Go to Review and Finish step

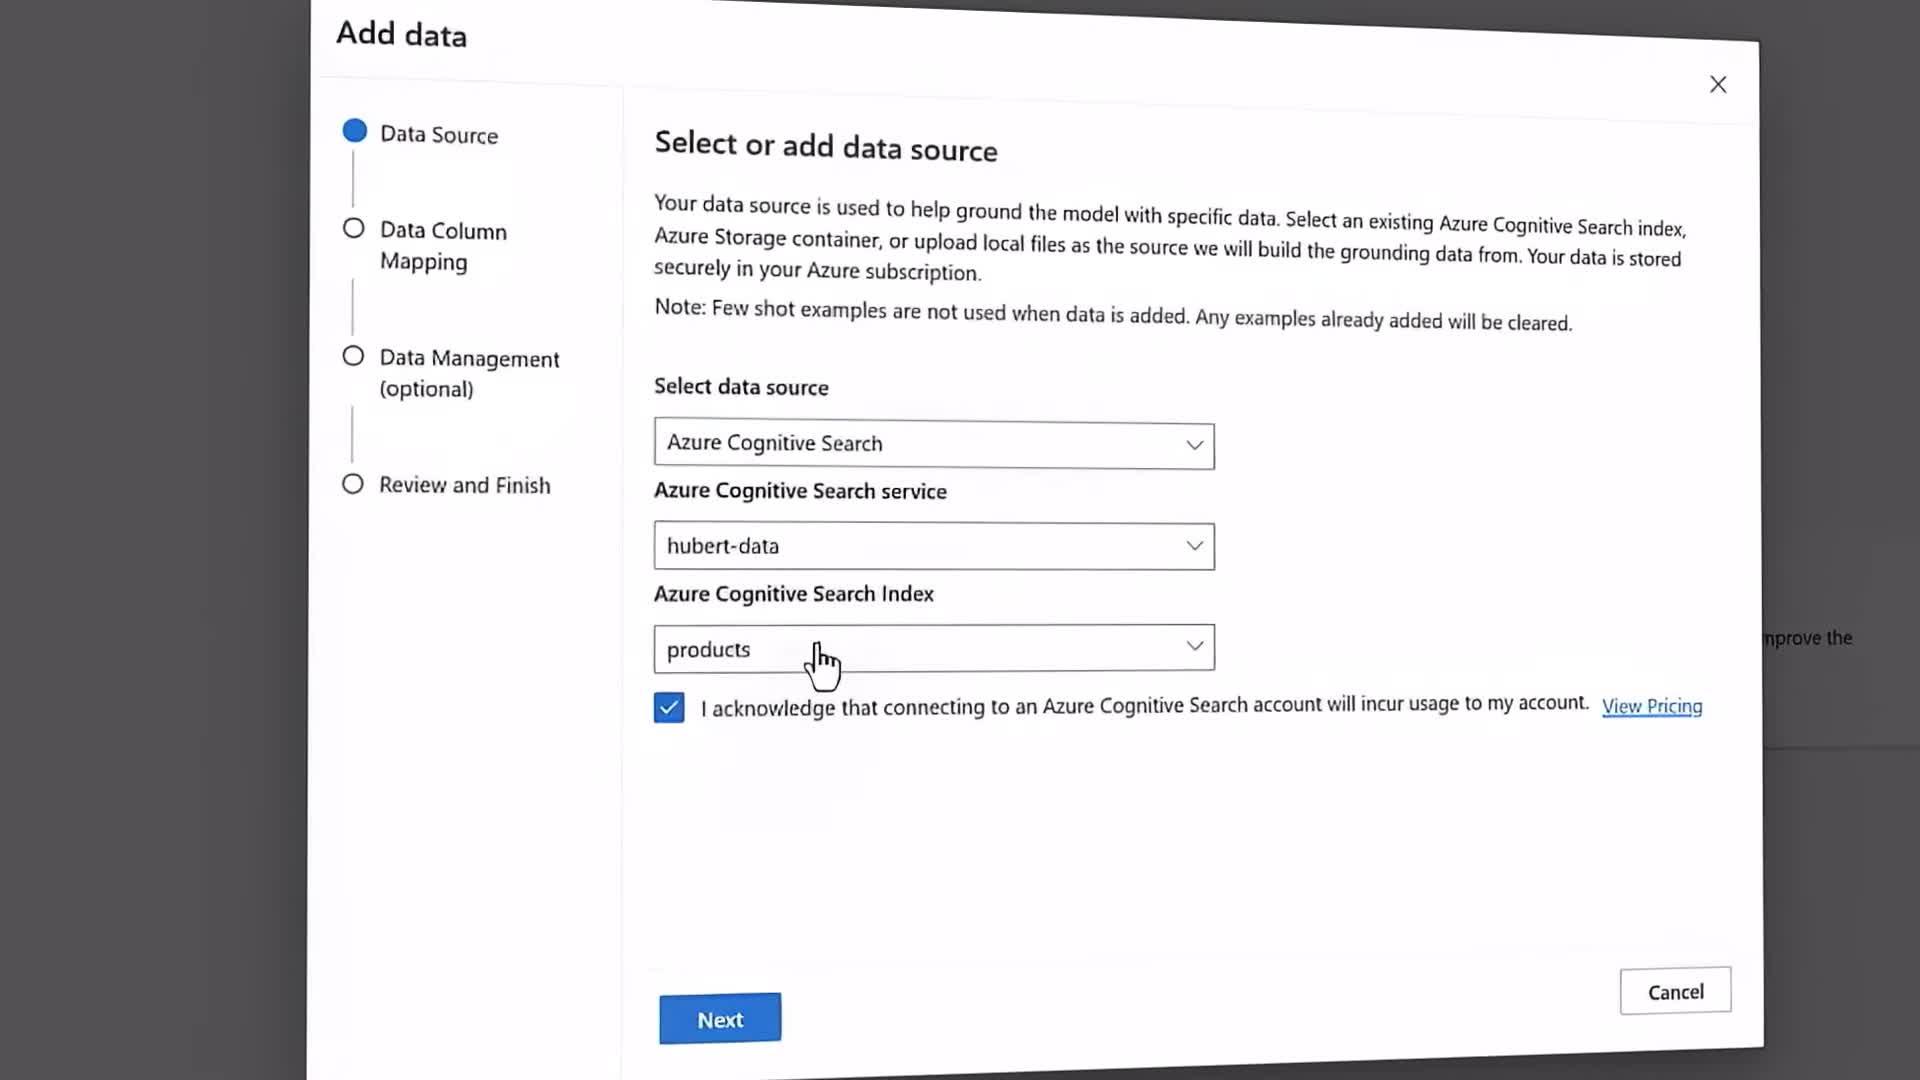tap(464, 485)
